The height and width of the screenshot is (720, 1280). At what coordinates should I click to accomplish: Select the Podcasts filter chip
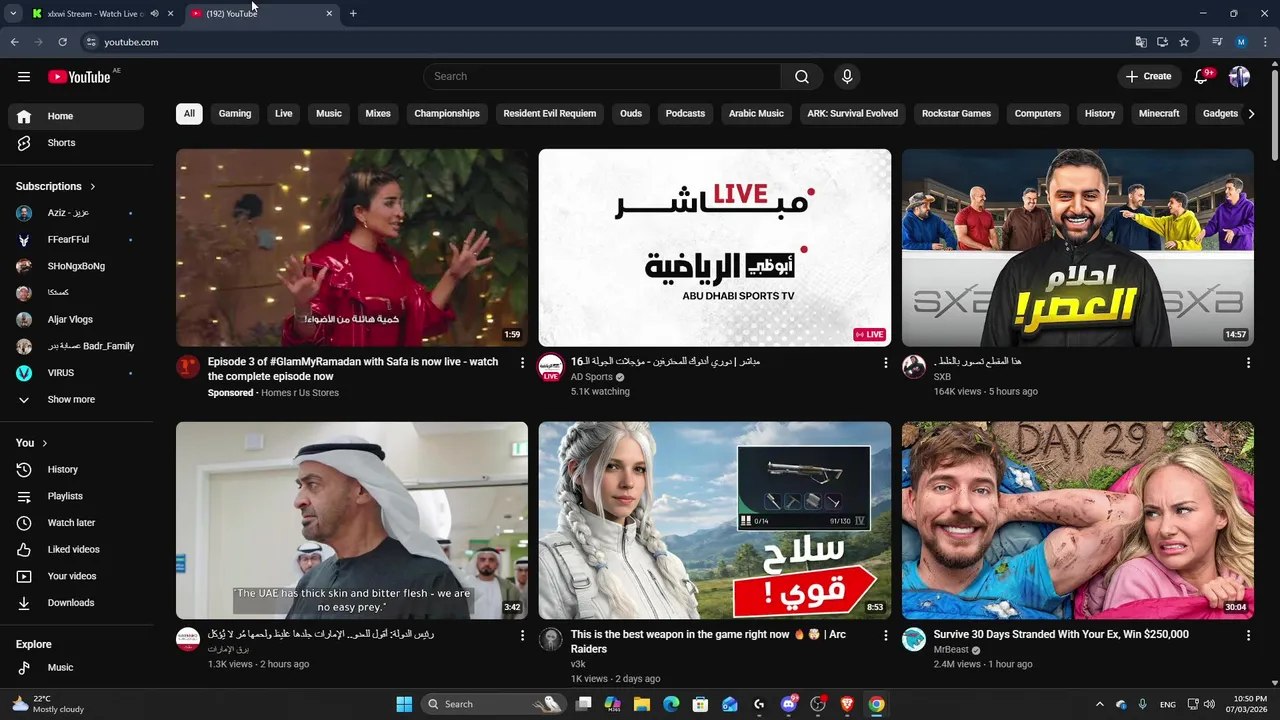point(685,114)
